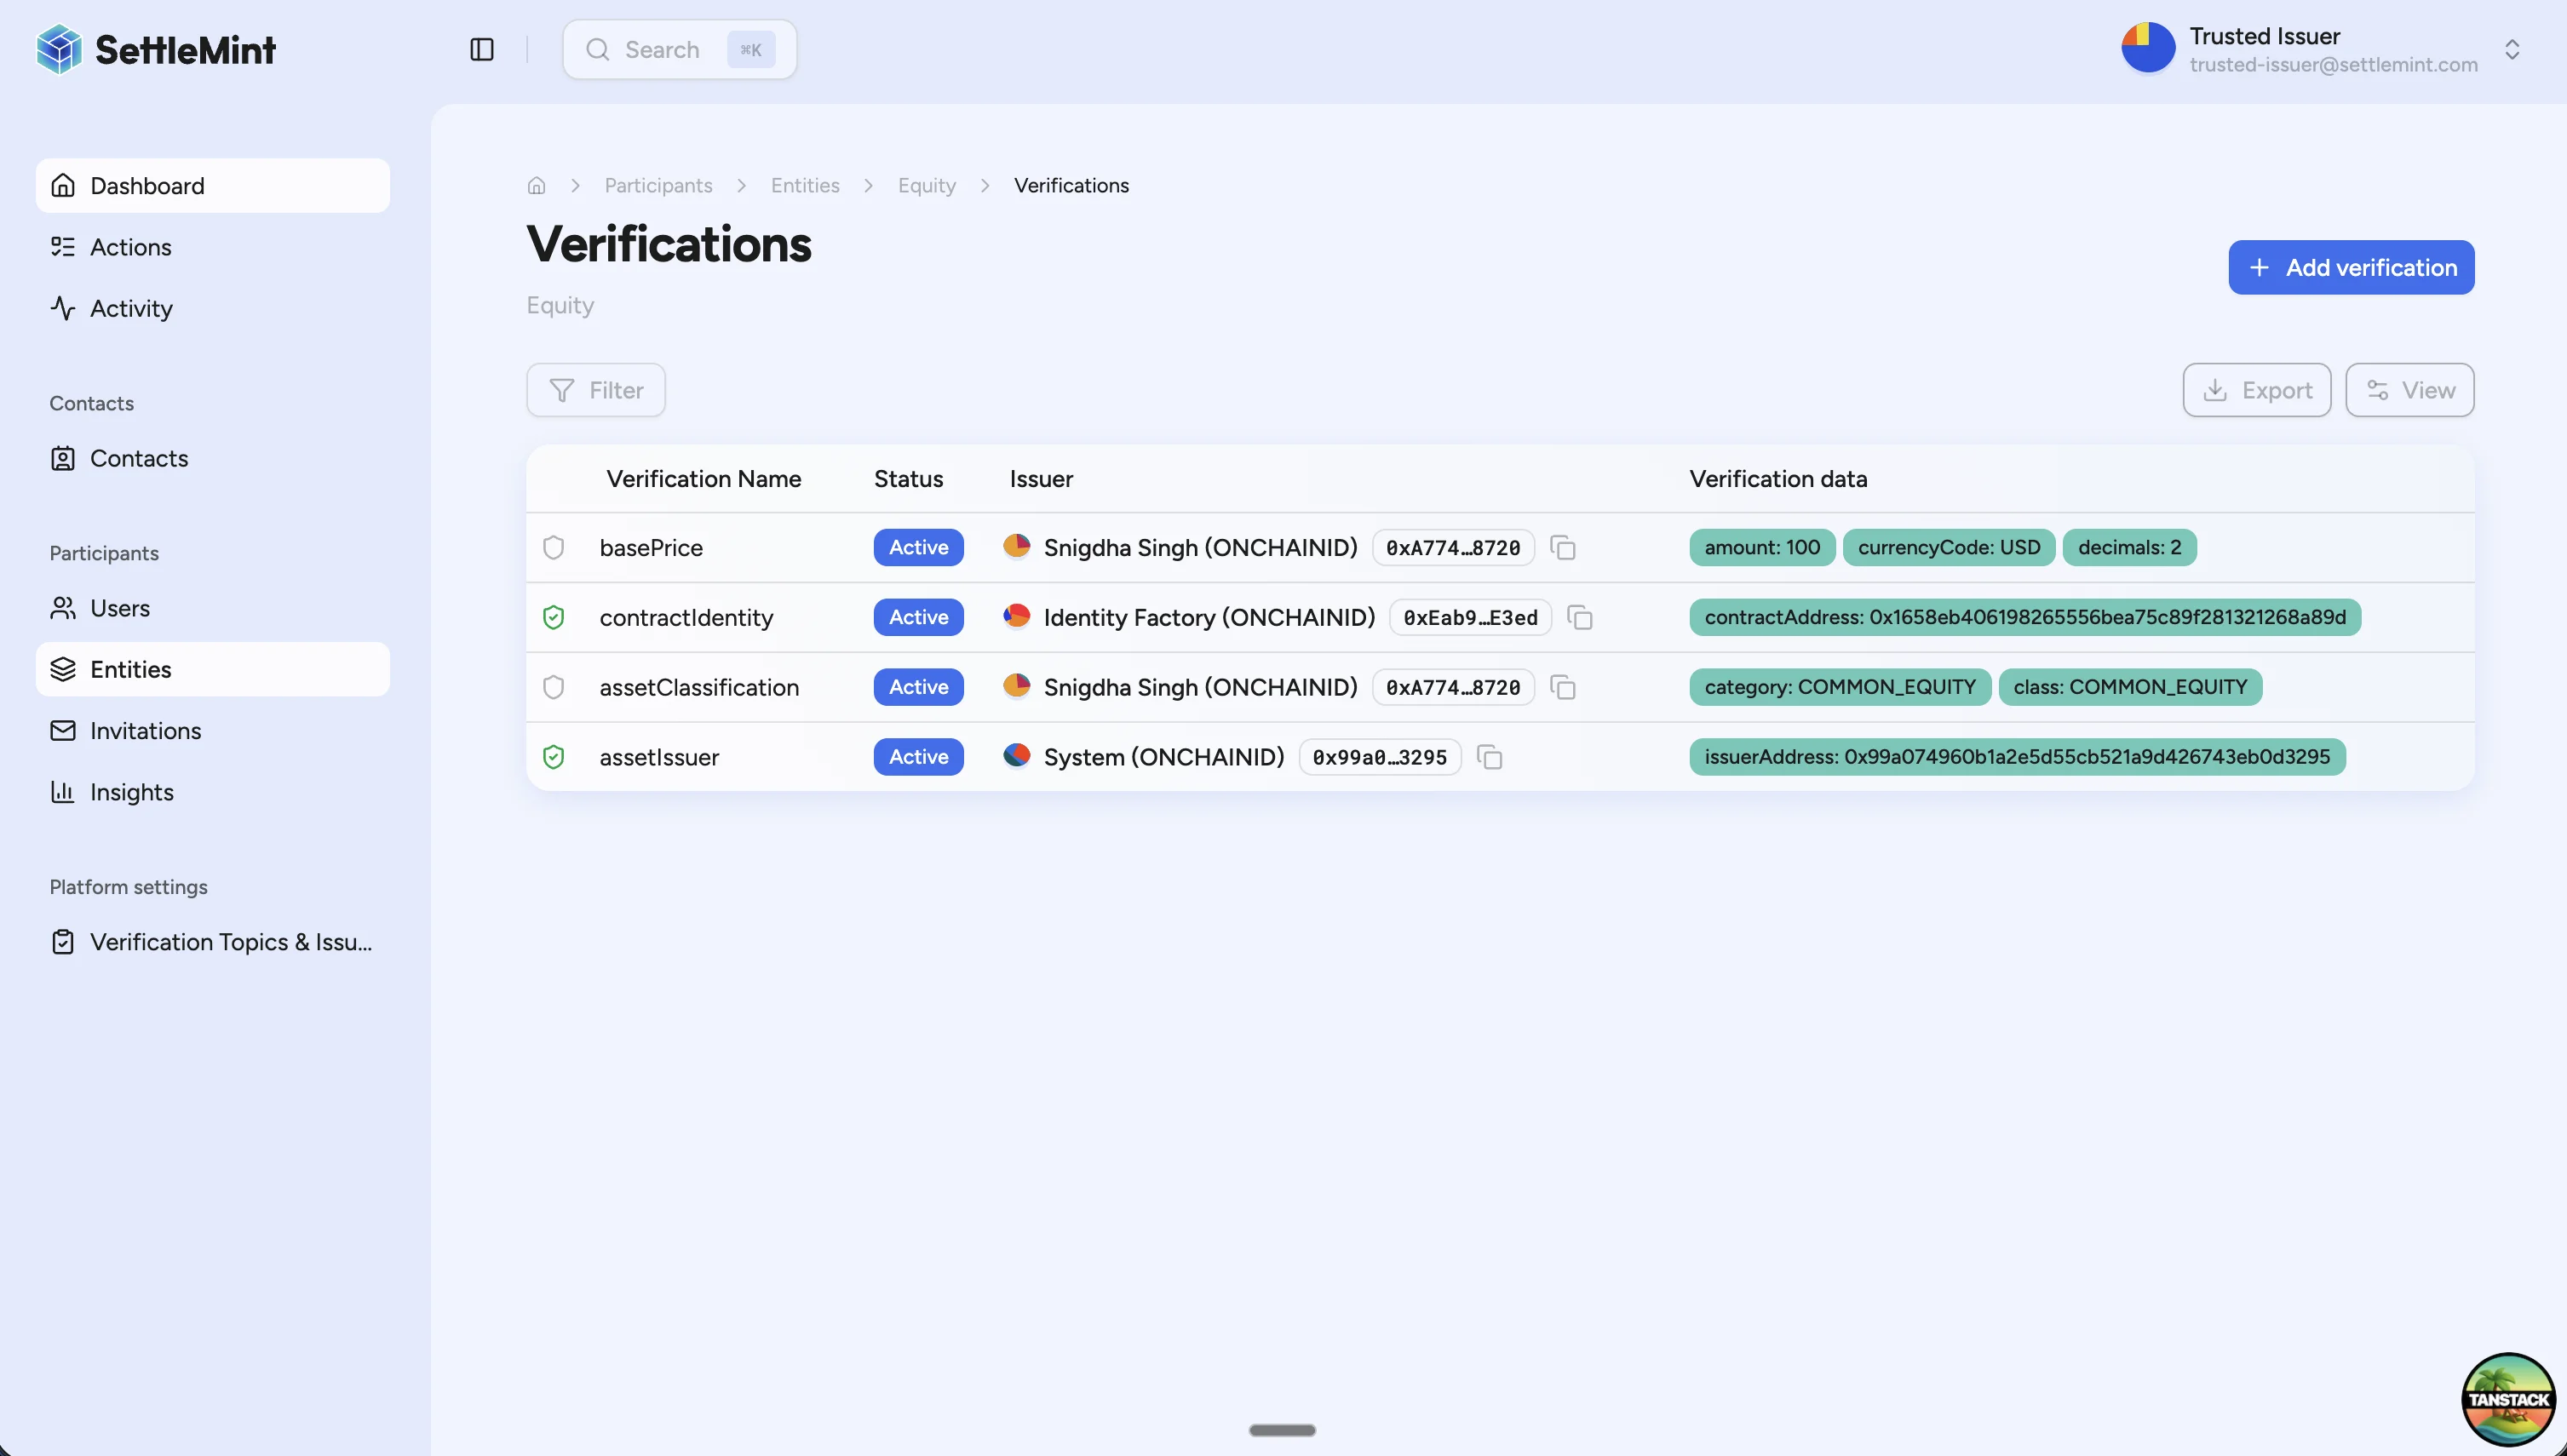Collapse the sidebar using the panel toggle icon

481,48
